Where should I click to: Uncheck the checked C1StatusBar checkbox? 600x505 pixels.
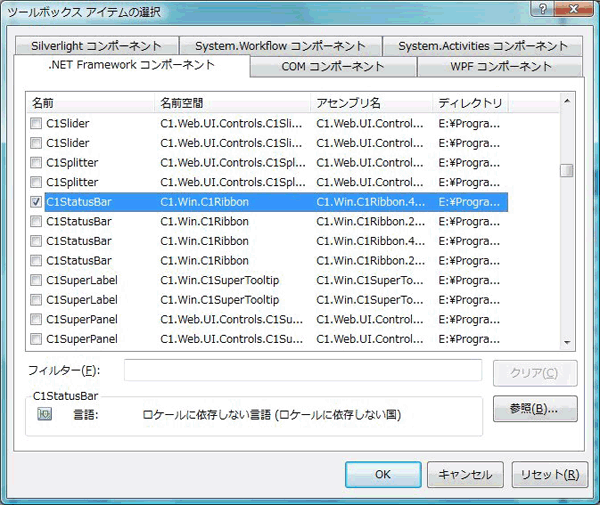click(x=36, y=202)
